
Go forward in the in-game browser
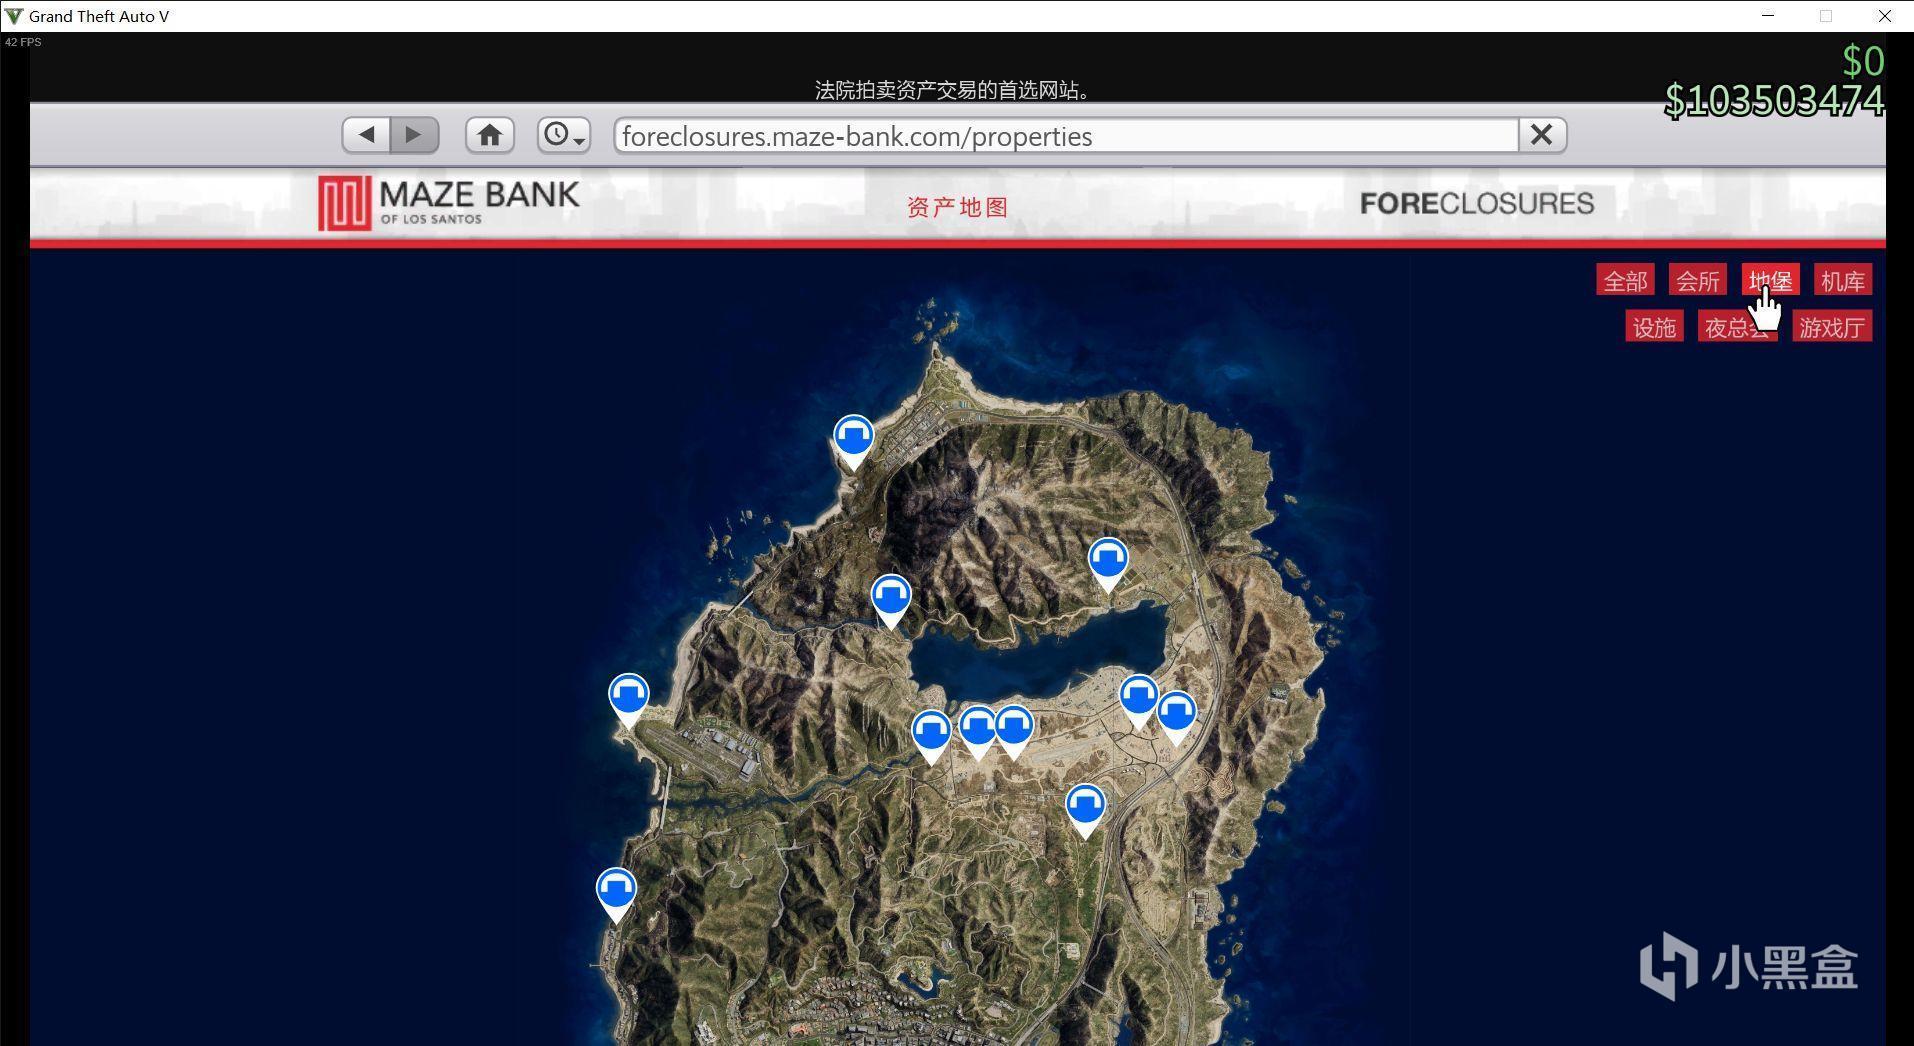(x=414, y=135)
